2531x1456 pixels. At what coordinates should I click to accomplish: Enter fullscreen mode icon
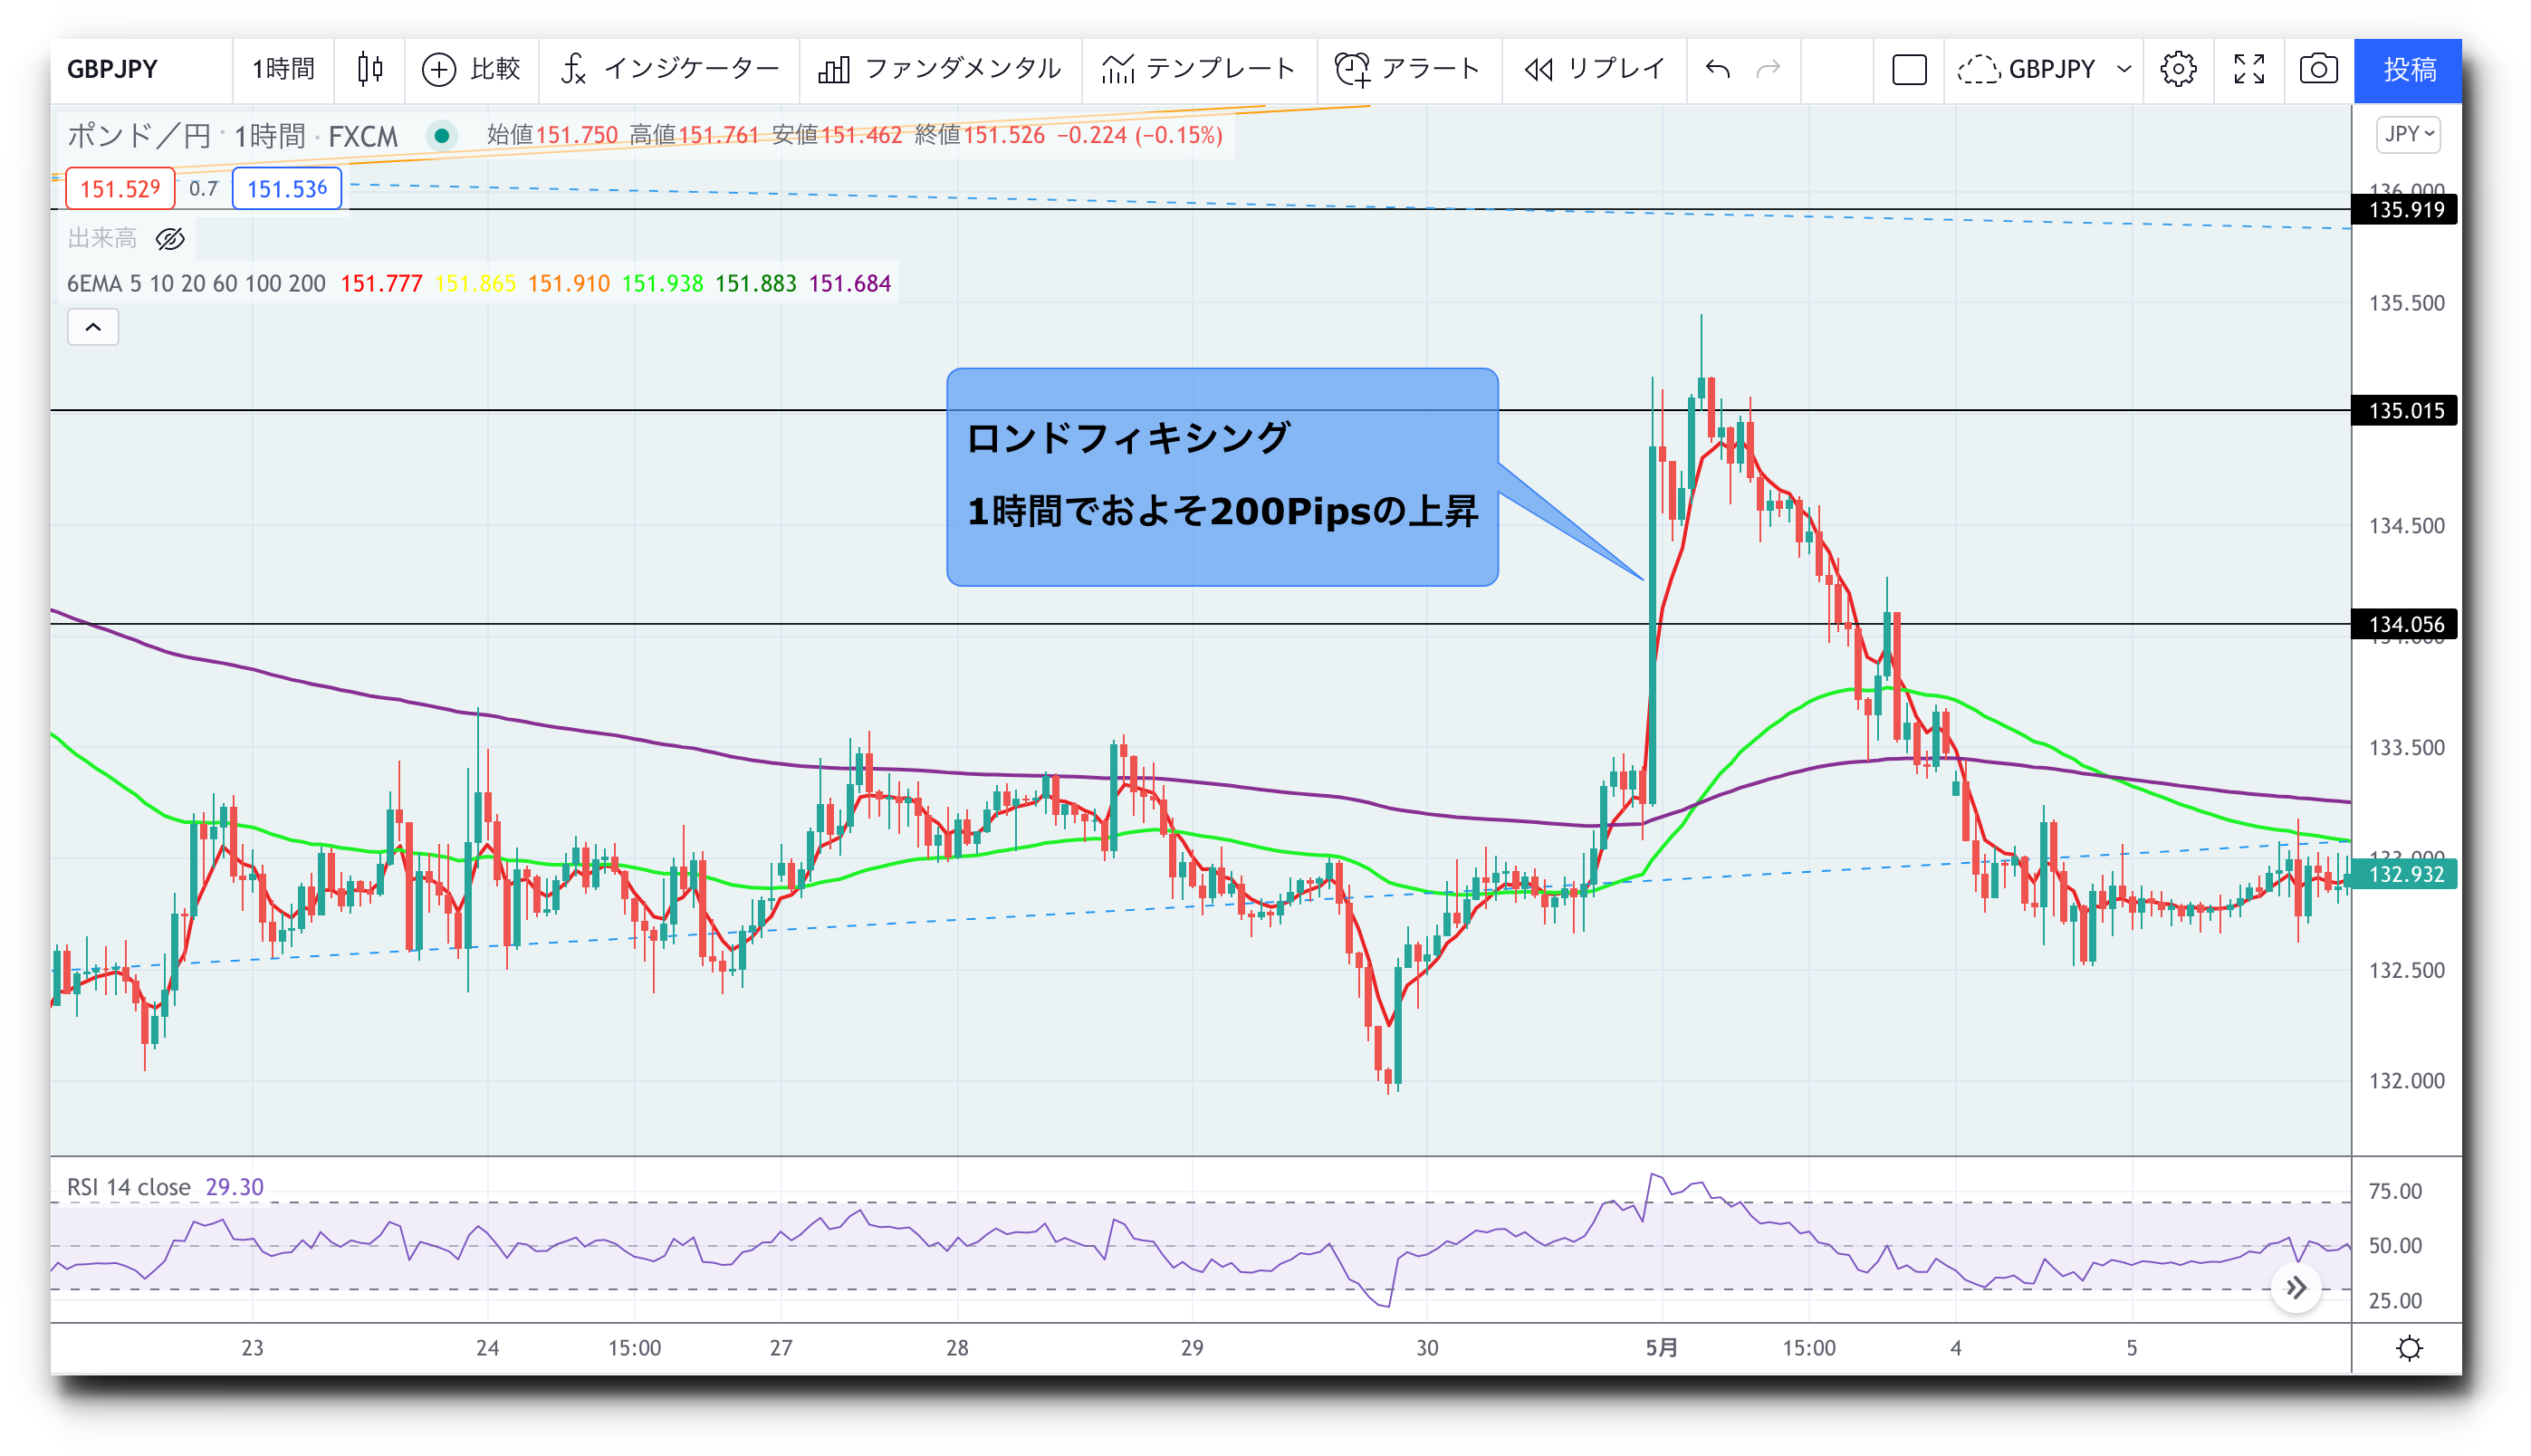pos(2249,69)
